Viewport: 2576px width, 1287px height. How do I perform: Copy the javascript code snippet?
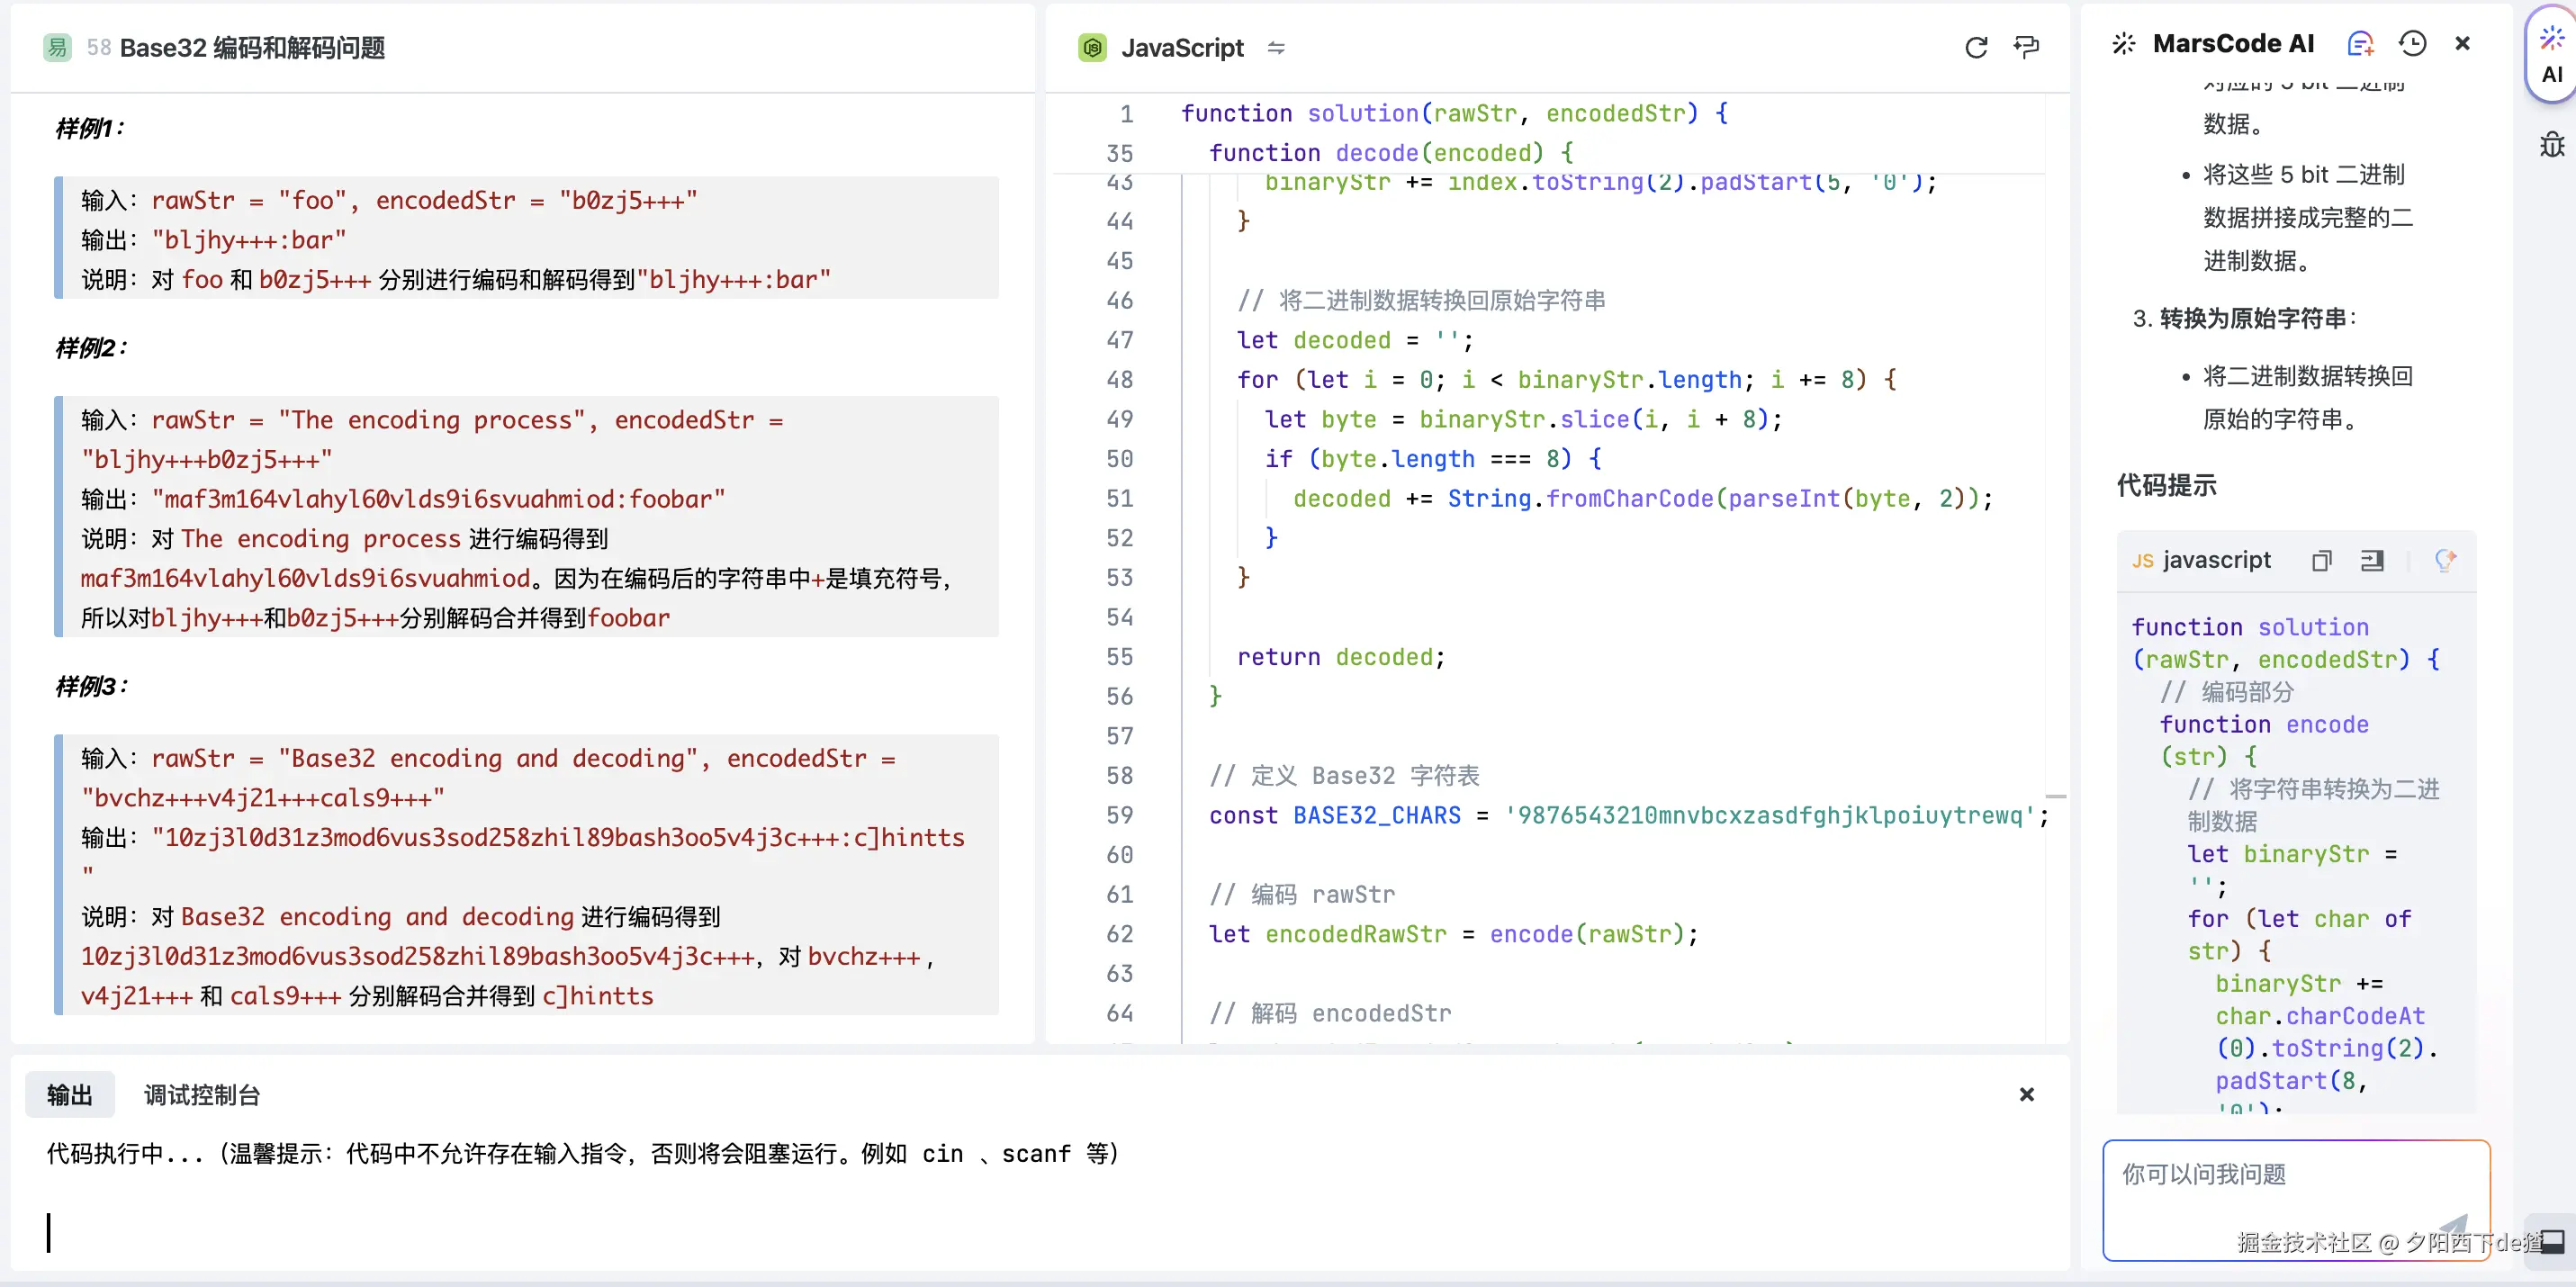pyautogui.click(x=2321, y=561)
